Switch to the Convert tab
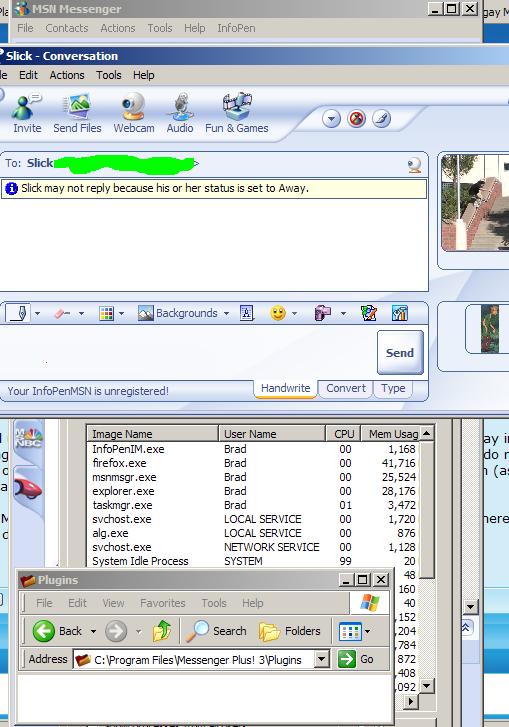This screenshot has height=727, width=509. (346, 389)
